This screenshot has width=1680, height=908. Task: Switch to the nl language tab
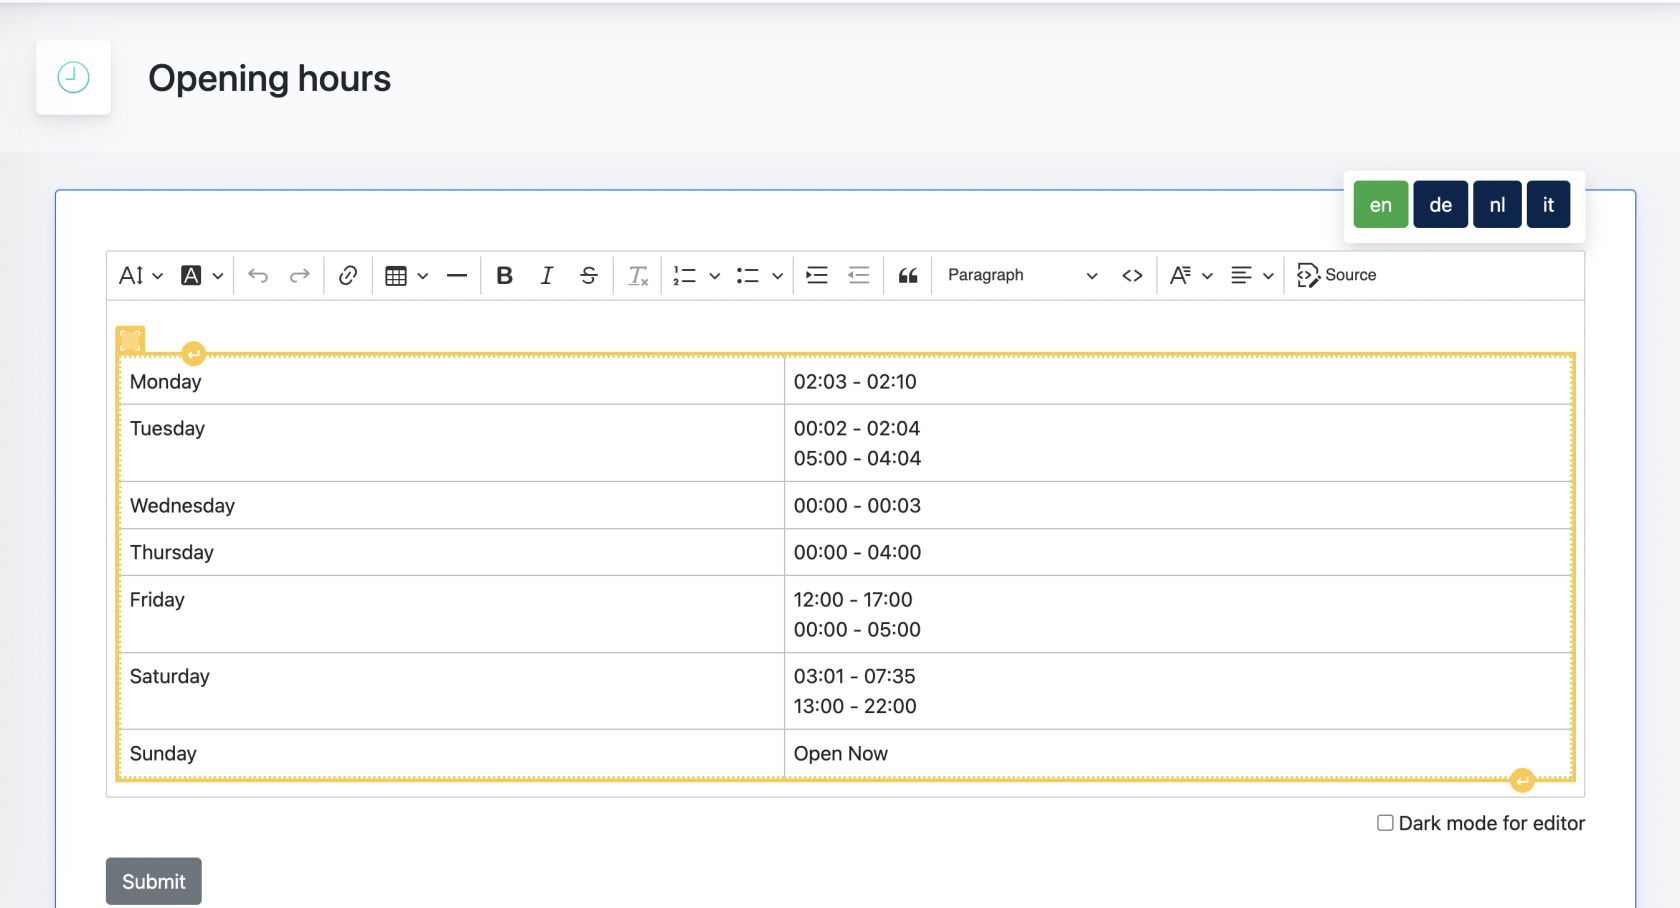pos(1497,205)
